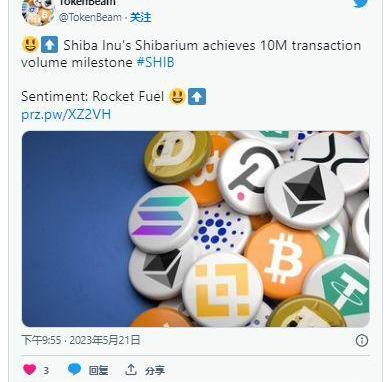Open the @TokenBeam handle
The width and height of the screenshot is (392, 382).
coord(90,17)
